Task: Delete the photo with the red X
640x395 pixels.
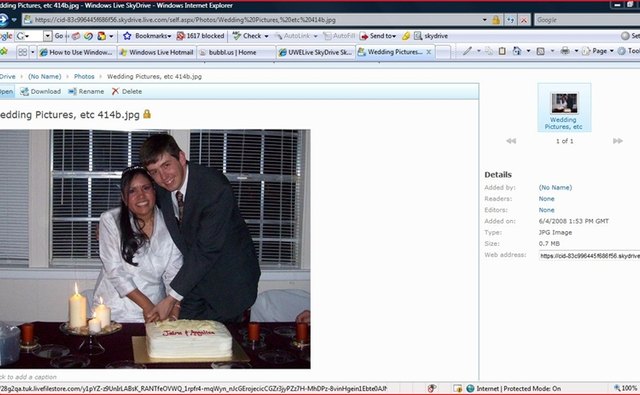Action: (x=127, y=91)
